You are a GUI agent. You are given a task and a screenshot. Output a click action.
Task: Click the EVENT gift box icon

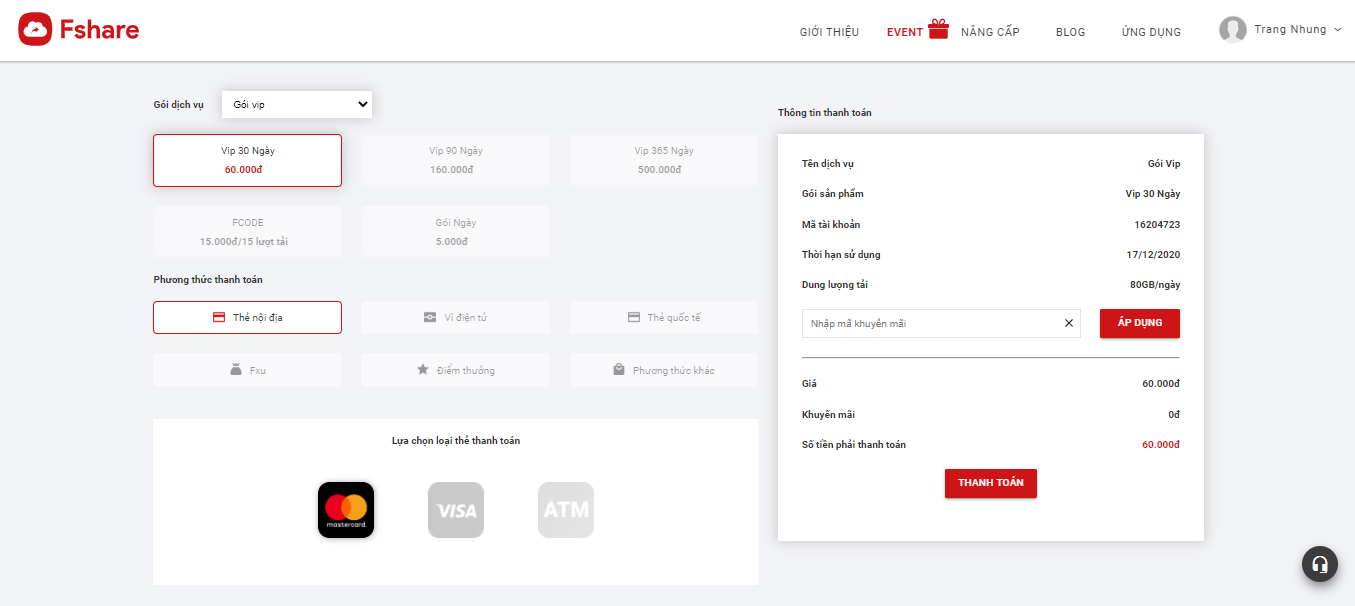tap(938, 29)
